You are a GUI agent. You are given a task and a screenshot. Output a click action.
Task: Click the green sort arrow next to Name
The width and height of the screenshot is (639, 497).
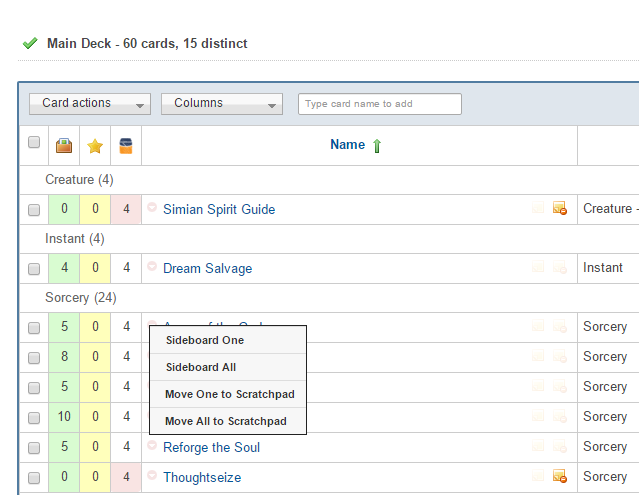pyautogui.click(x=377, y=146)
